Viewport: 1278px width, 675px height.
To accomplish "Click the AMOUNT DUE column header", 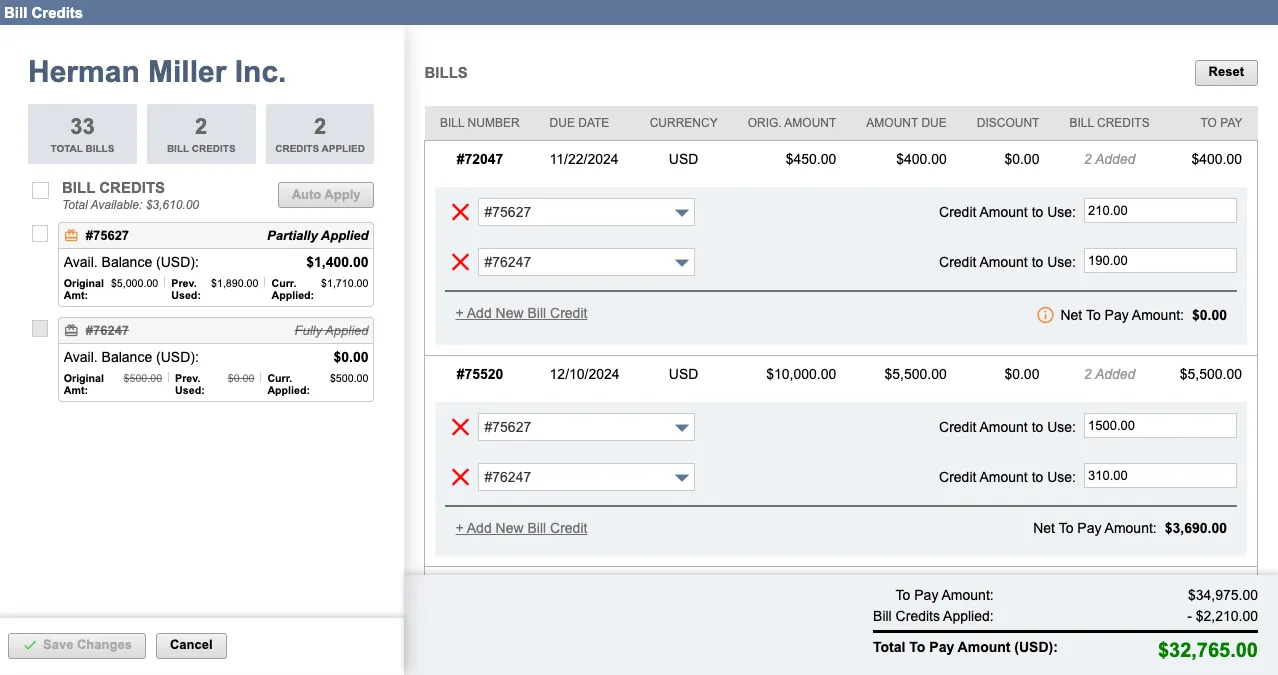I will pyautogui.click(x=906, y=123).
